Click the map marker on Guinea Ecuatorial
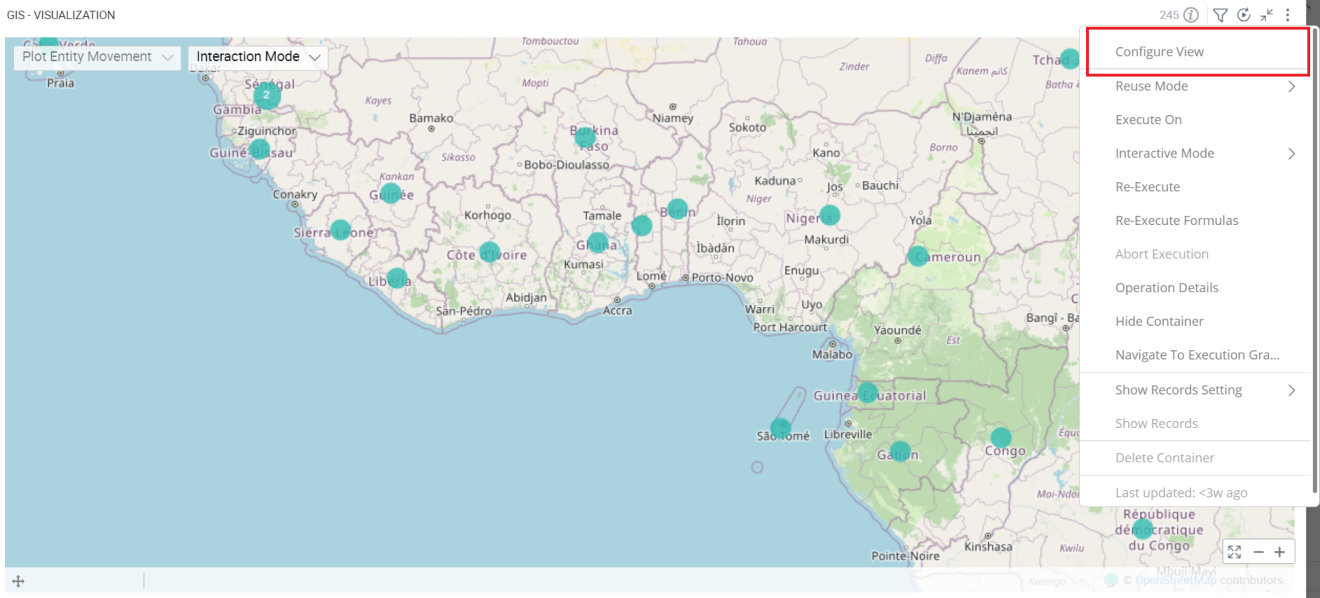 868,392
